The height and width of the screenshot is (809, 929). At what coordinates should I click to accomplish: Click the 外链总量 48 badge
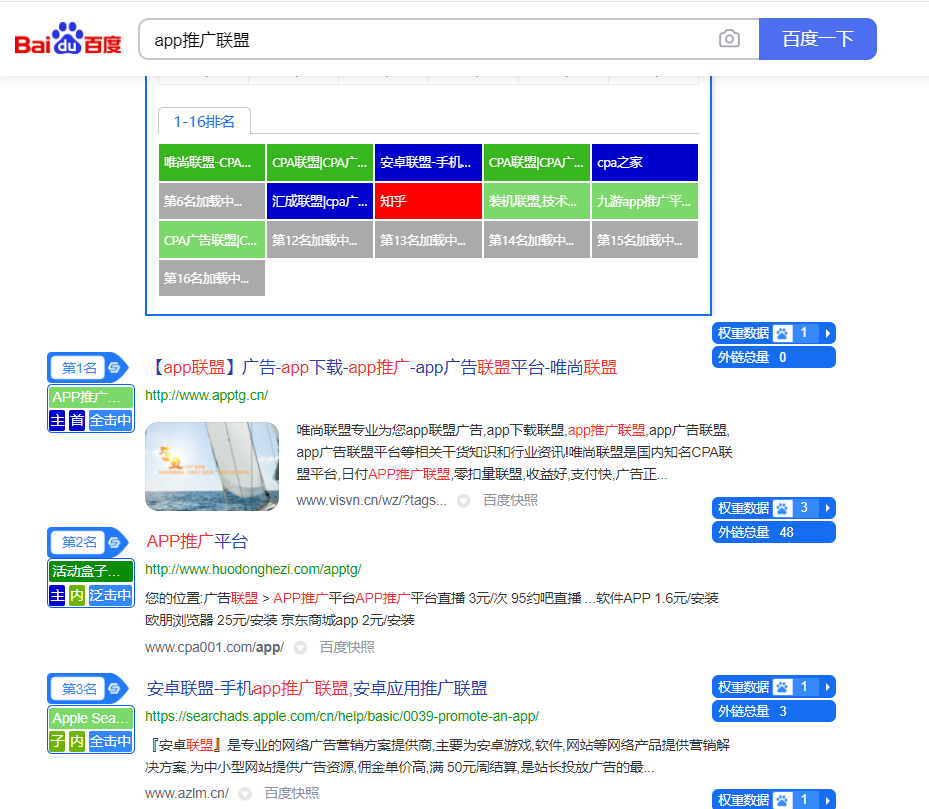[774, 532]
